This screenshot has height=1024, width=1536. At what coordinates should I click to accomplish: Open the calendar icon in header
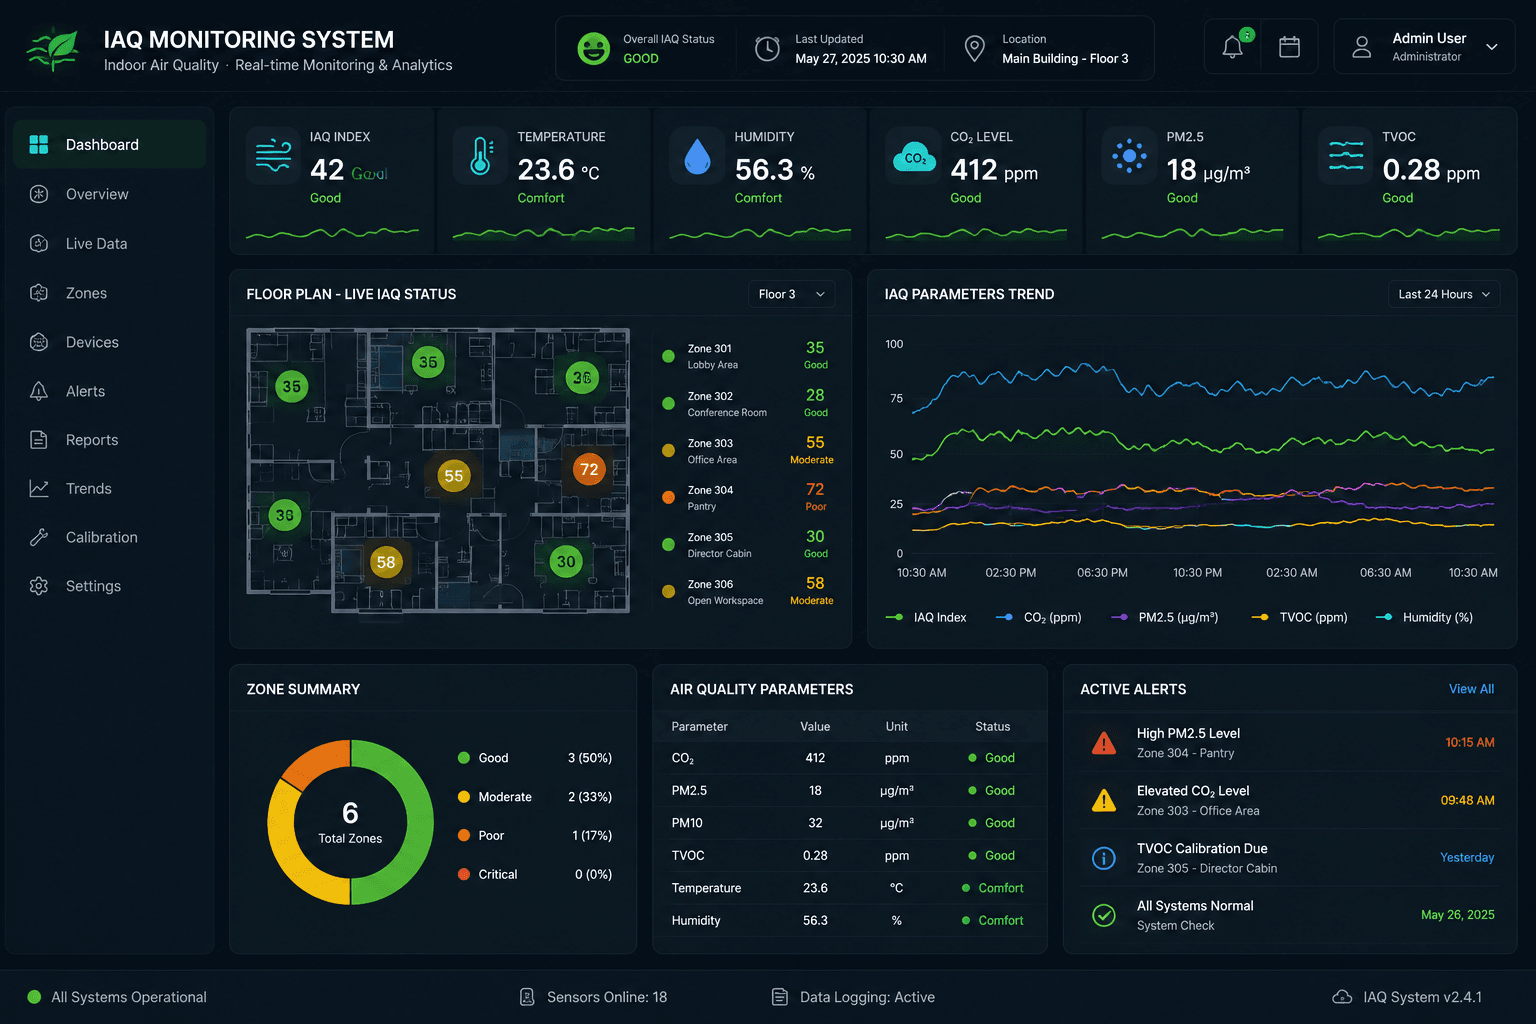pyautogui.click(x=1290, y=47)
